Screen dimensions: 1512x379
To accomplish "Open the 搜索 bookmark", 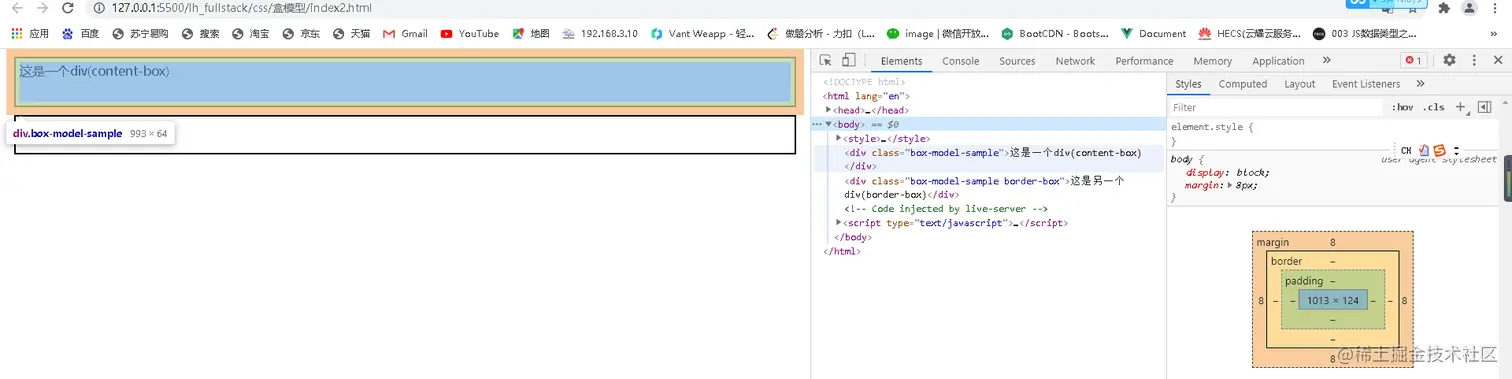I will point(200,33).
